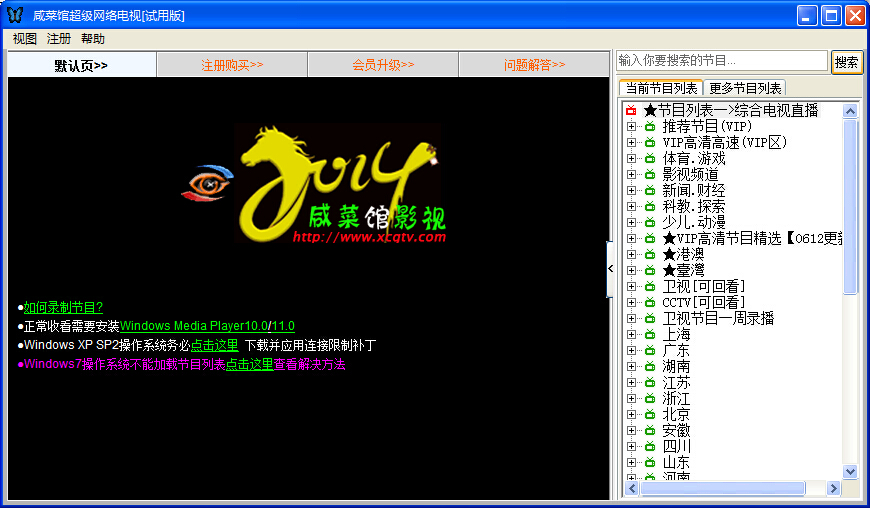The width and height of the screenshot is (870, 508).
Task: Click the green TV icon beside 新闻.财经
Action: click(x=649, y=191)
